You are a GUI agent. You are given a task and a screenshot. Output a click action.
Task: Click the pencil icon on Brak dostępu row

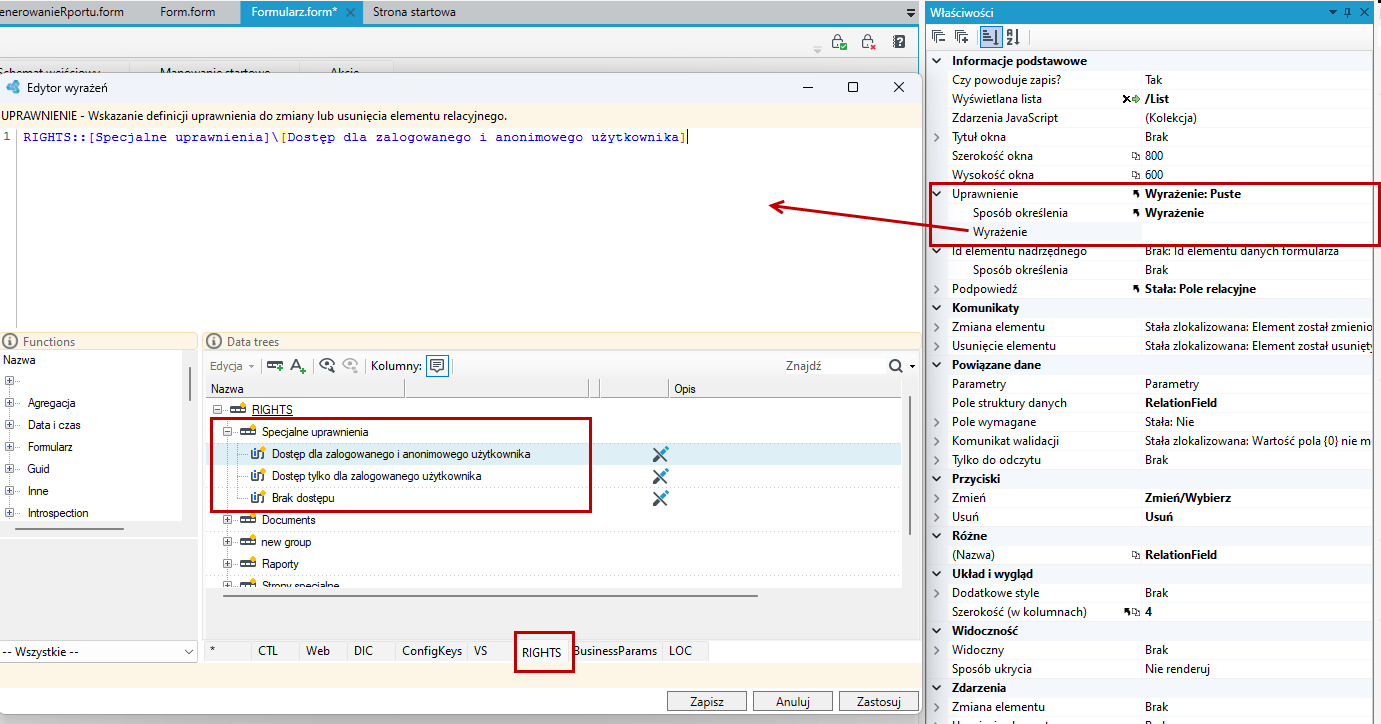(660, 498)
